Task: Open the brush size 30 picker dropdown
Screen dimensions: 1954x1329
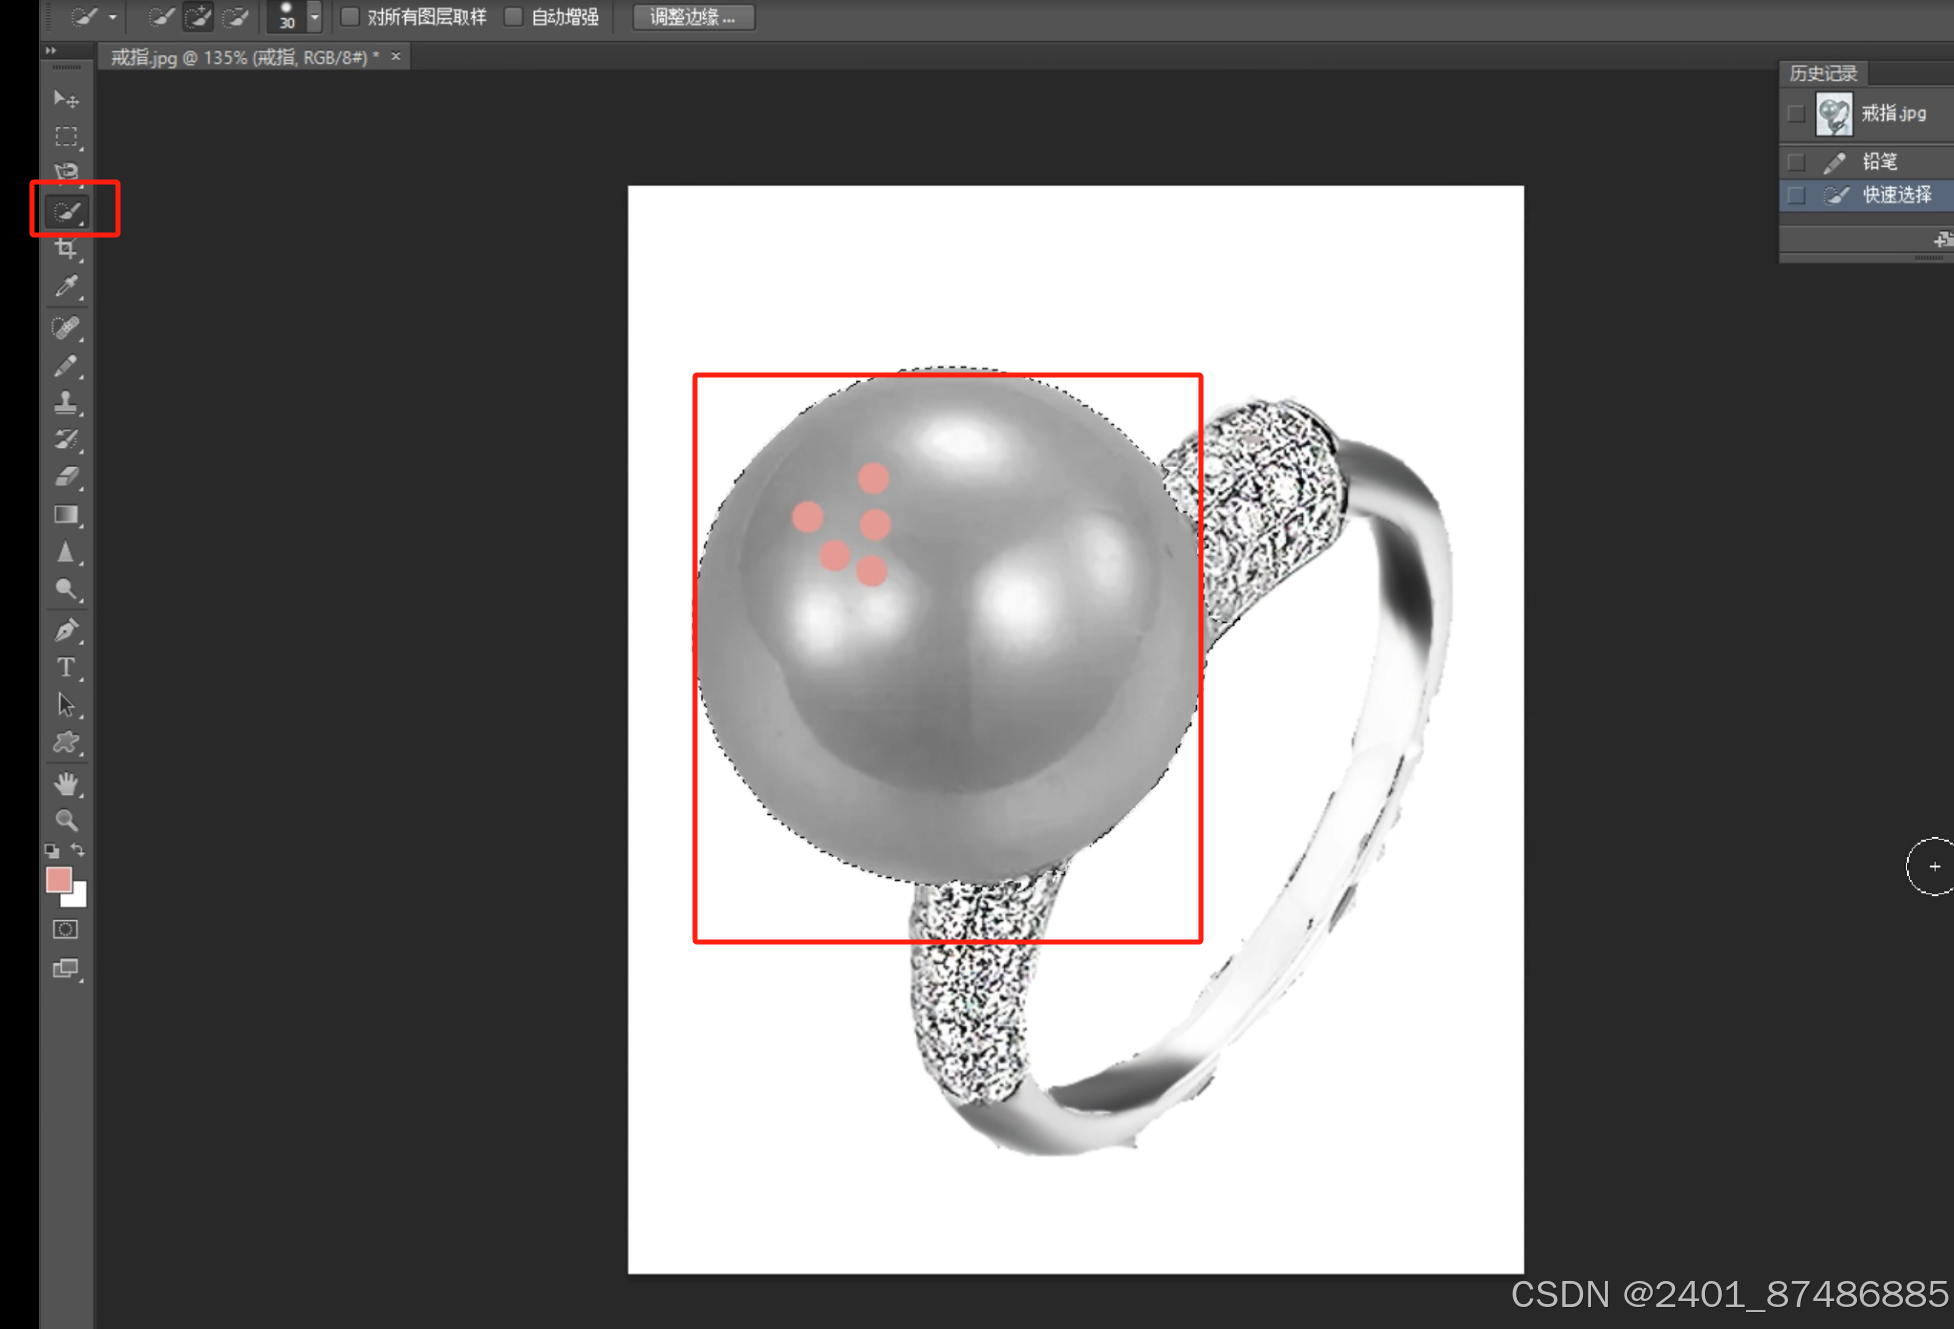Action: (x=314, y=17)
